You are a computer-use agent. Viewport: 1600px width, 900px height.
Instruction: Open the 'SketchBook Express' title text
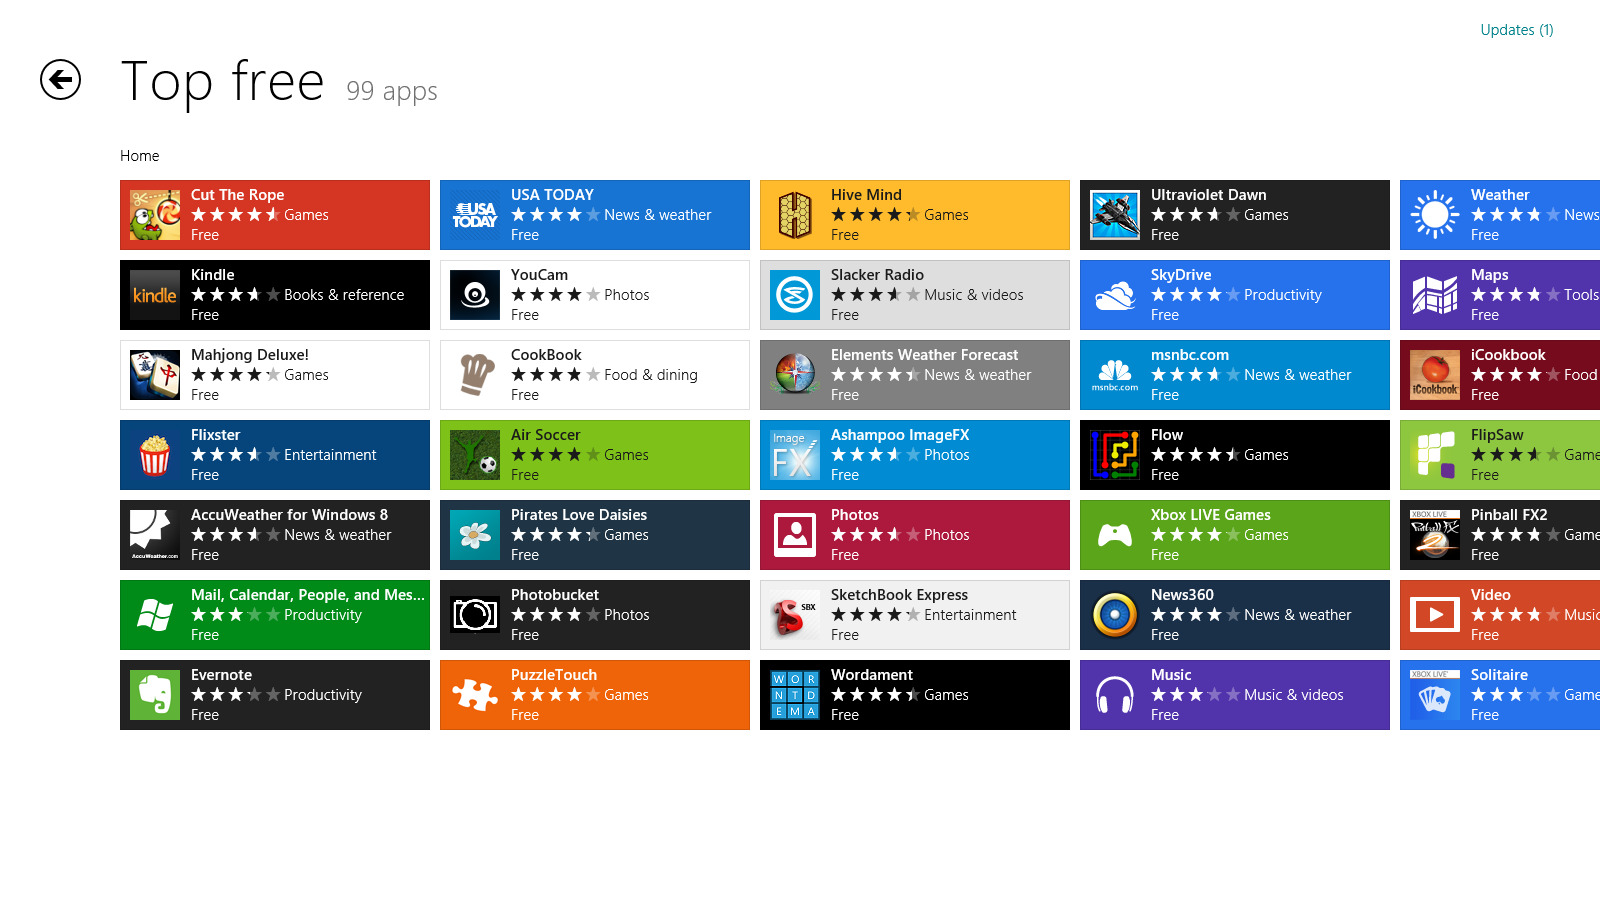[x=899, y=595]
